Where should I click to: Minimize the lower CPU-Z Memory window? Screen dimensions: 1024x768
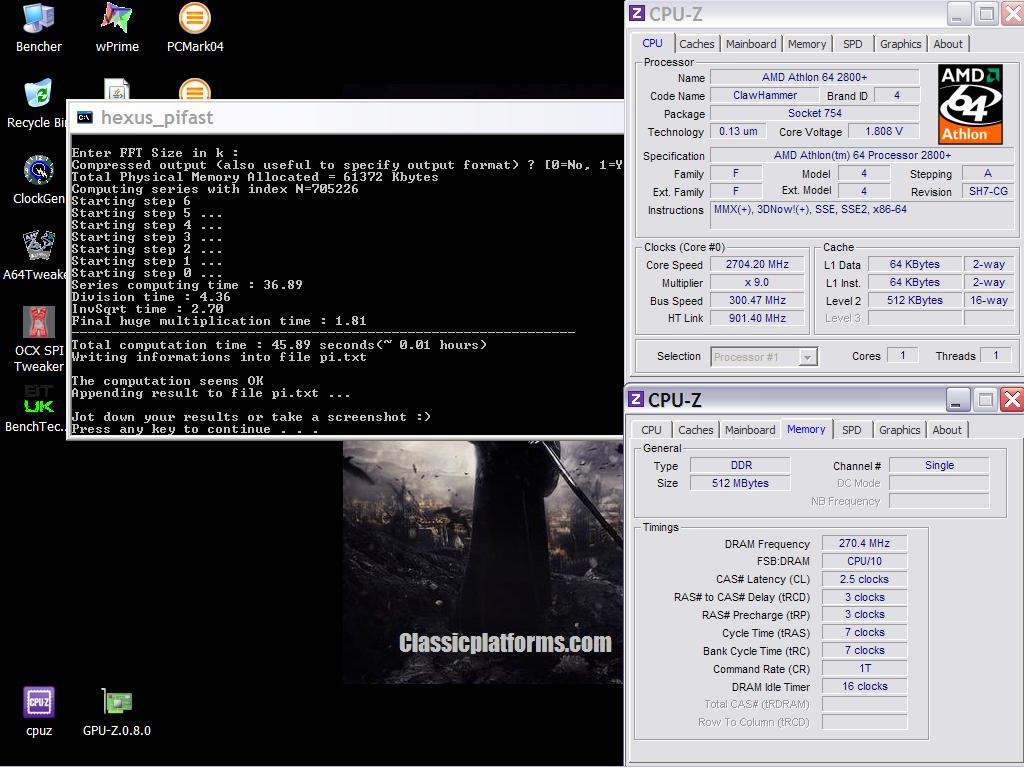[x=957, y=399]
